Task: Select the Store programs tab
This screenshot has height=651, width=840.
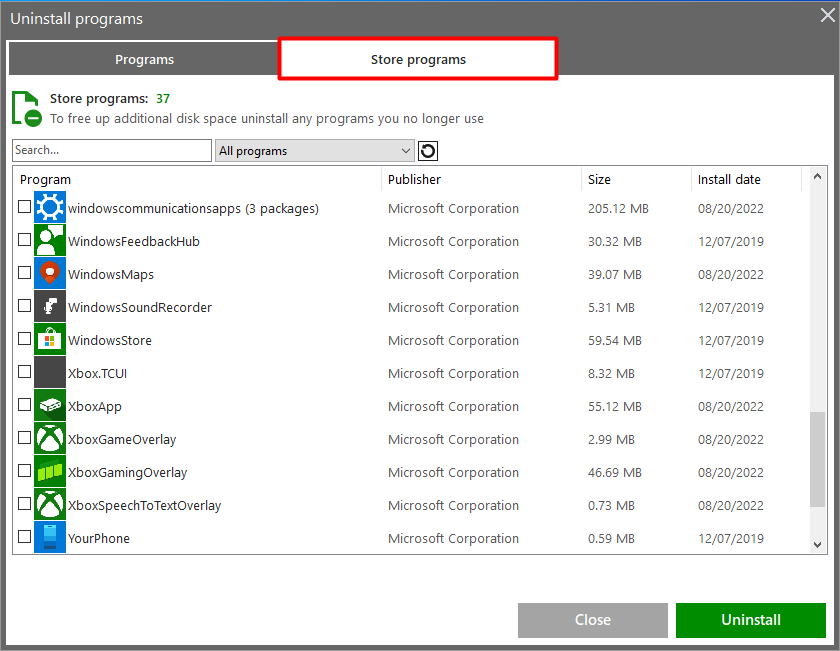Action: [x=418, y=59]
